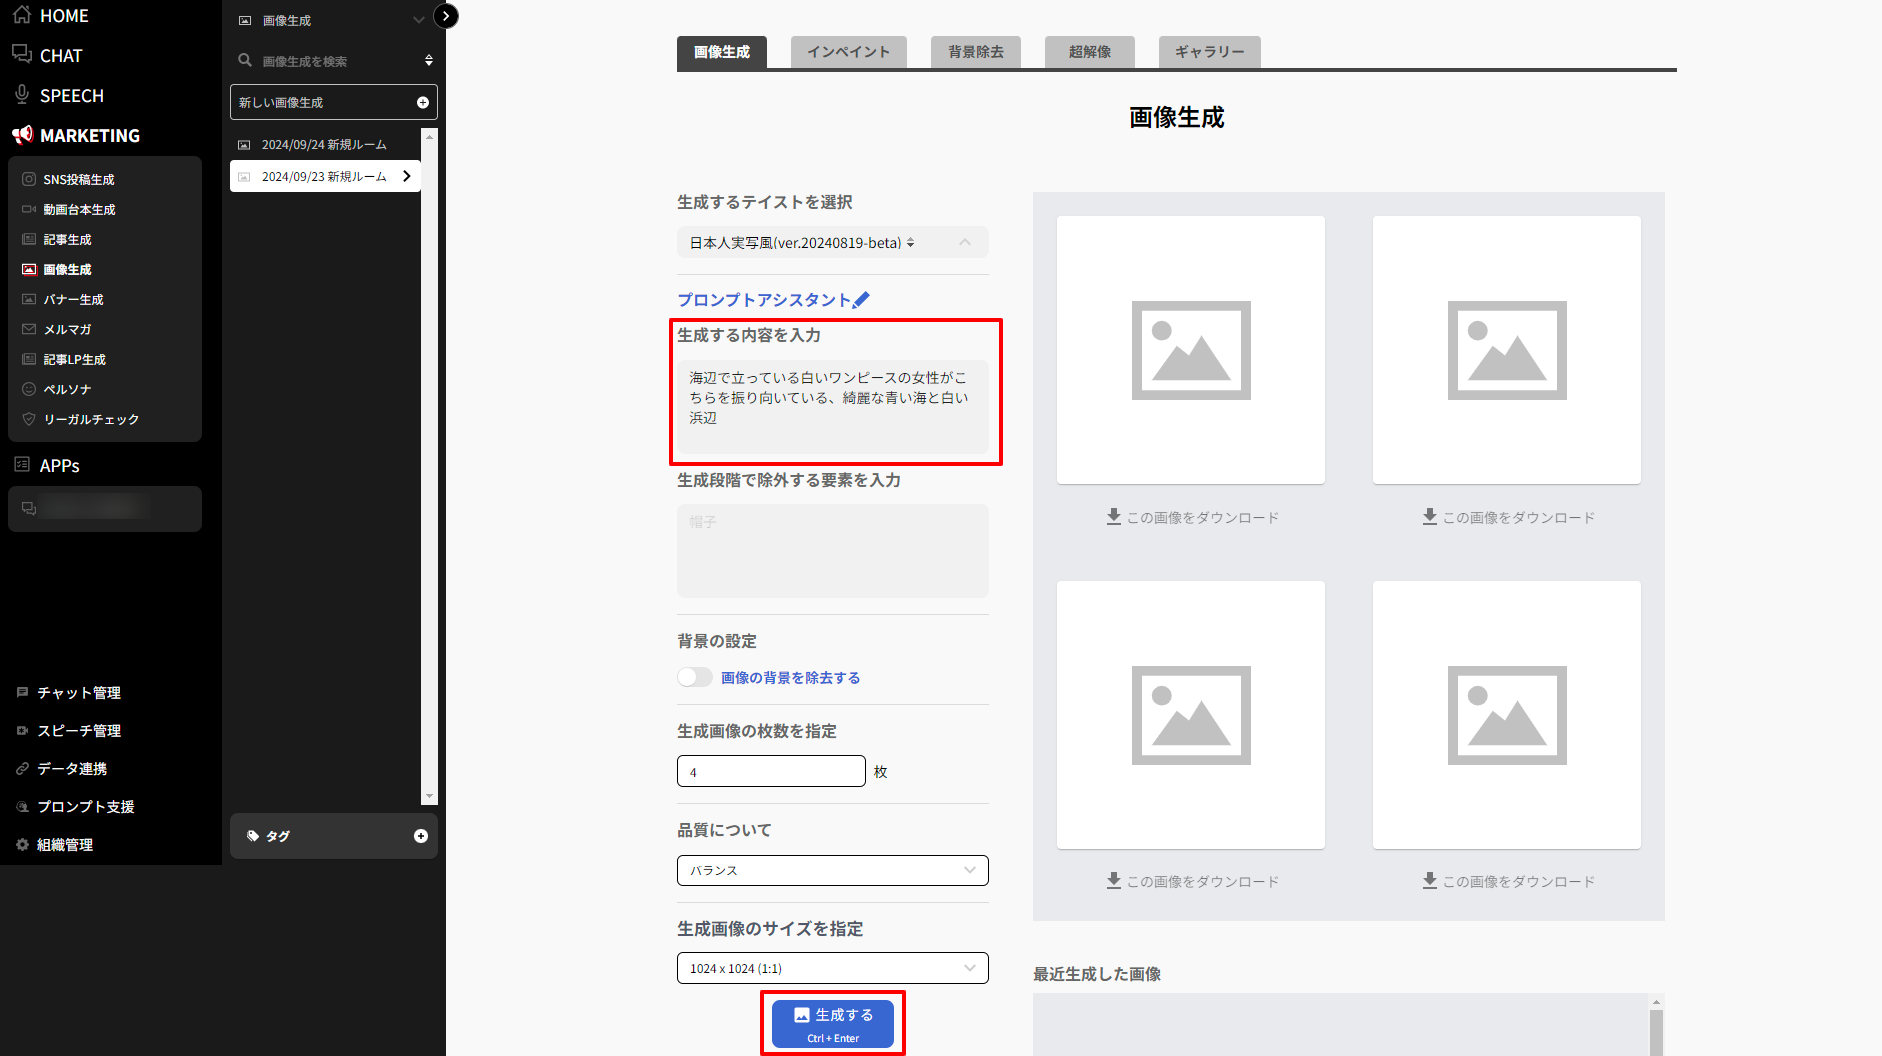Image resolution: width=1882 pixels, height=1056 pixels.
Task: Open the 1024 x 1024 size dropdown
Action: pyautogui.click(x=832, y=968)
